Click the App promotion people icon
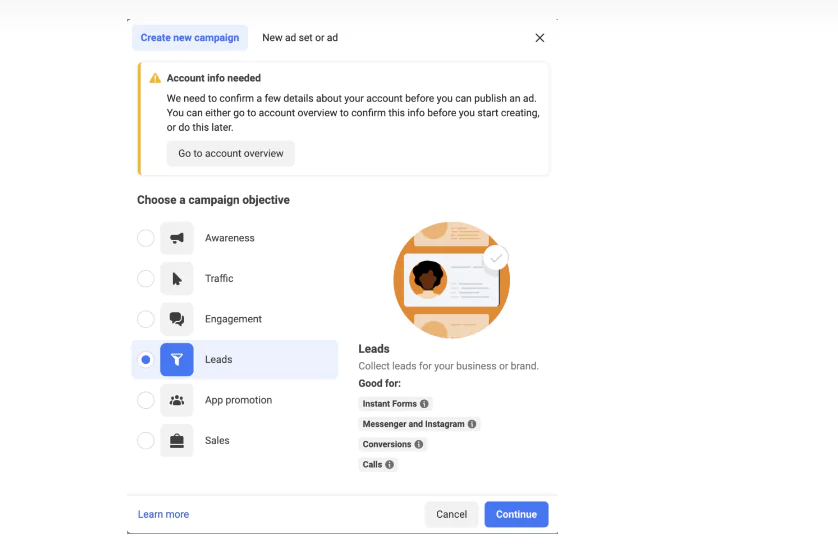838x549 pixels. [x=177, y=400]
